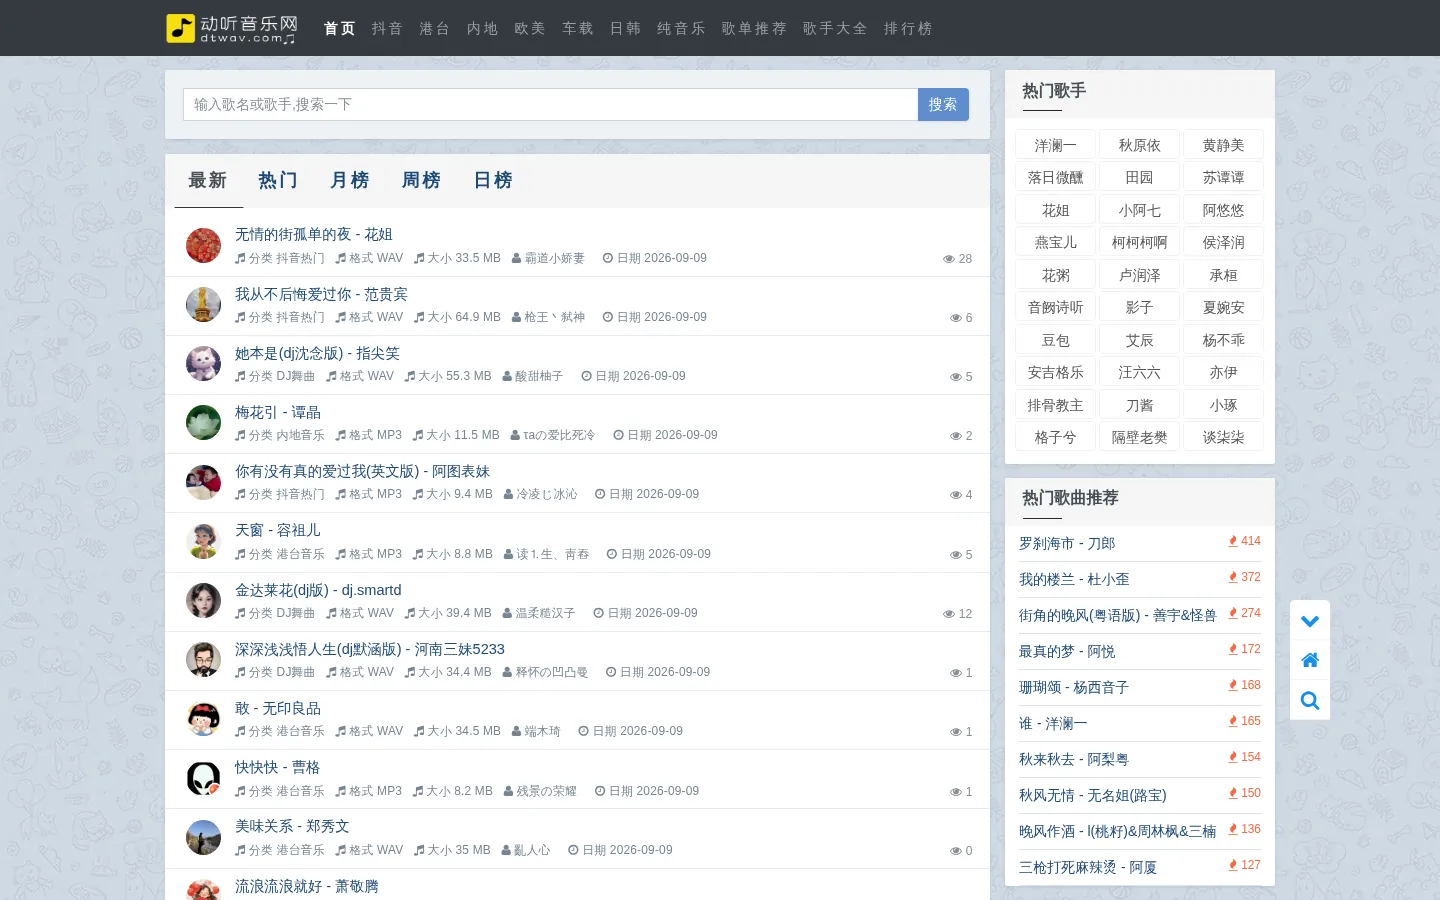Go to the 抖音 navigation item
Image resolution: width=1440 pixels, height=900 pixels.
(x=388, y=28)
